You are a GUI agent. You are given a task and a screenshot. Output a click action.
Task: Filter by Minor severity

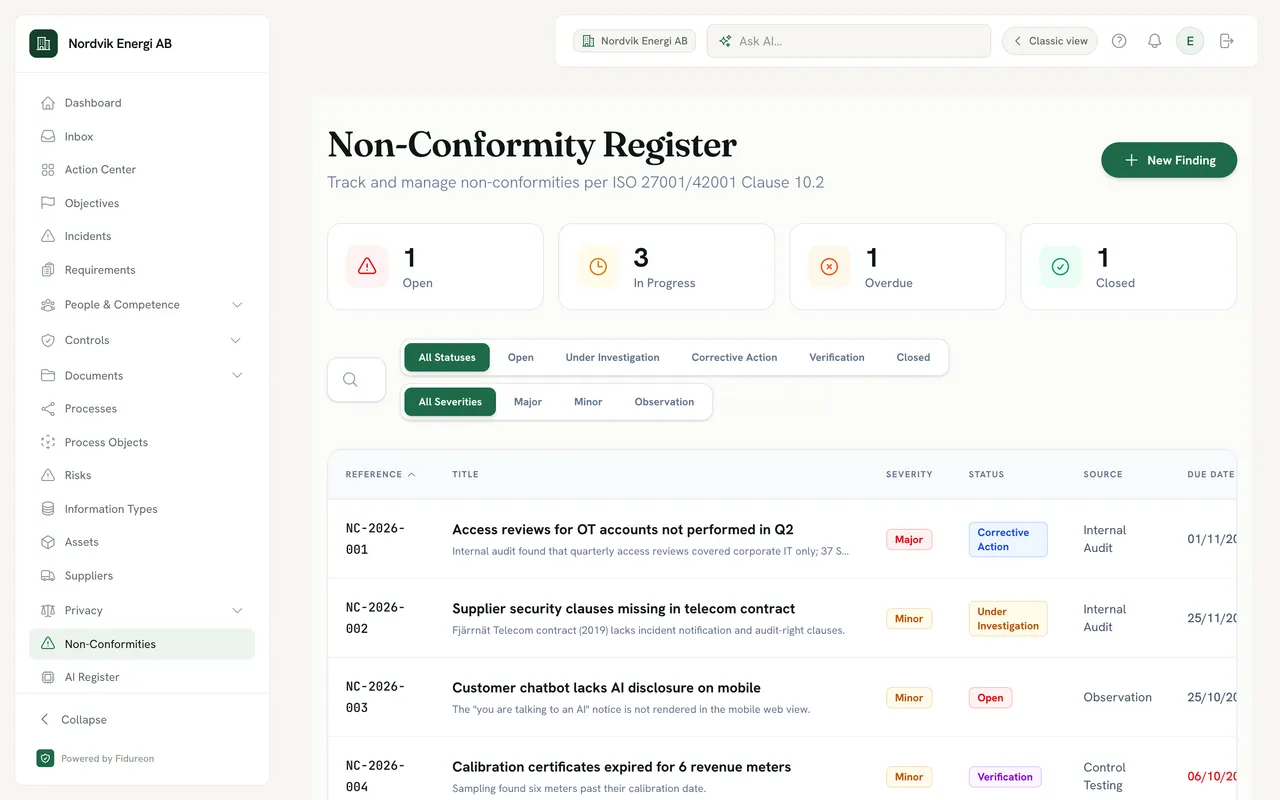588,402
